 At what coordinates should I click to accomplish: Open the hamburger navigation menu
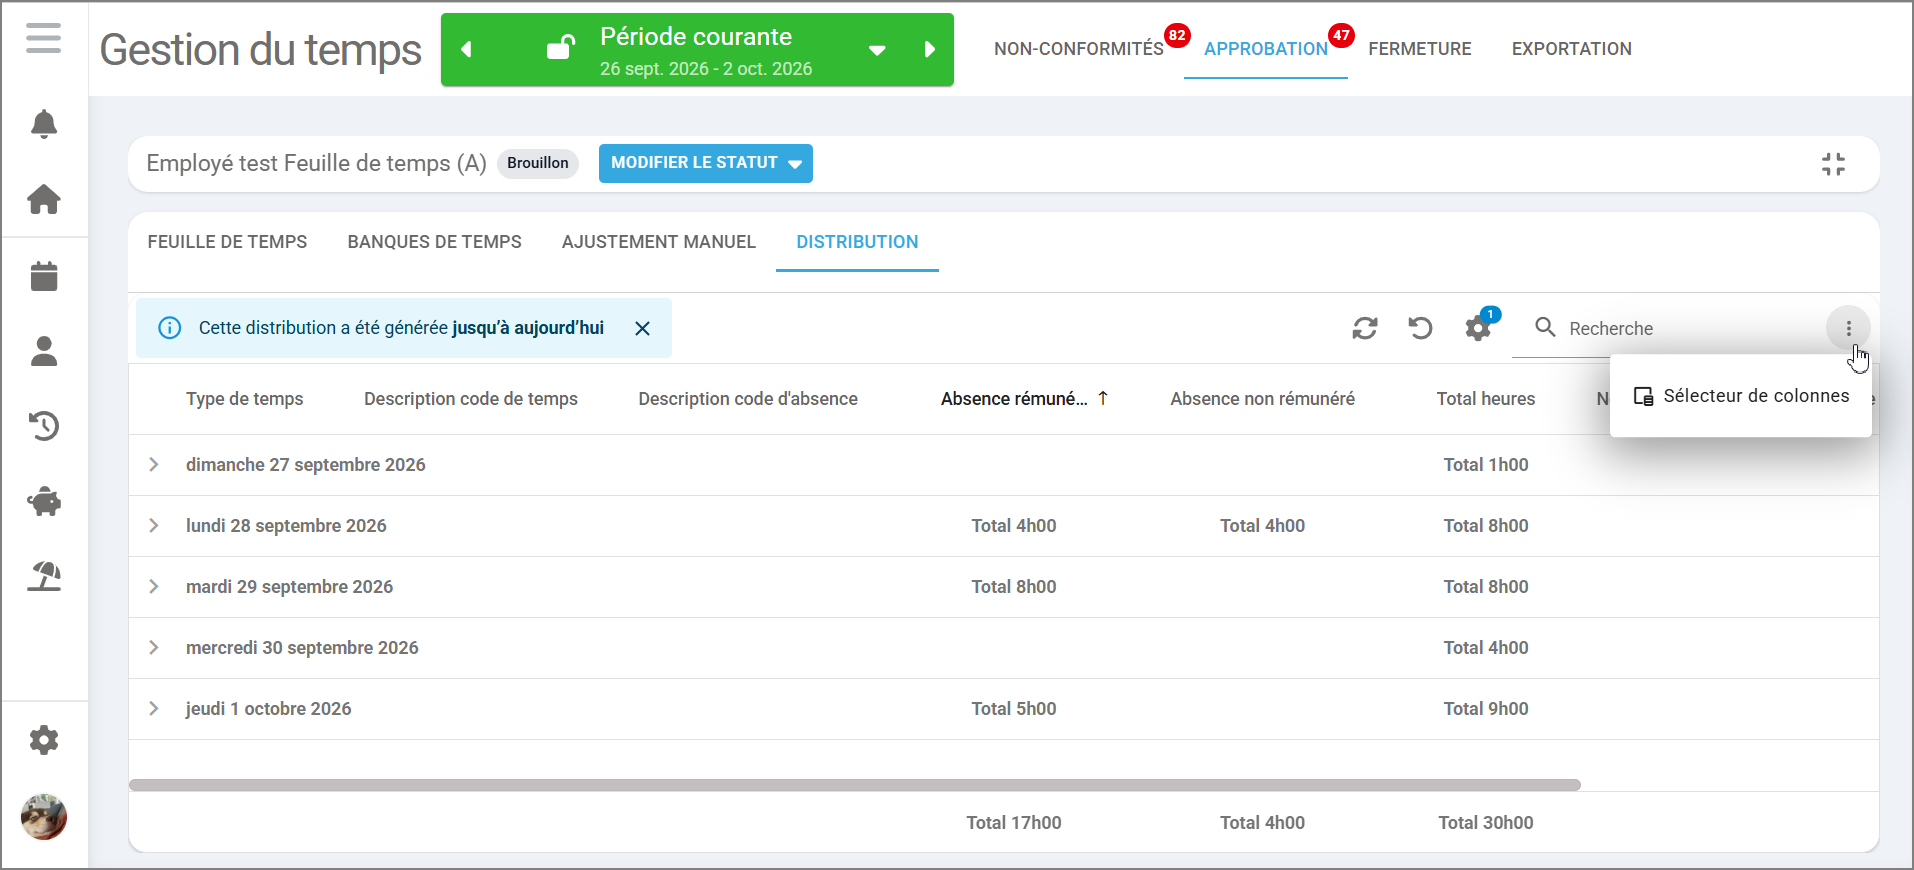point(44,39)
